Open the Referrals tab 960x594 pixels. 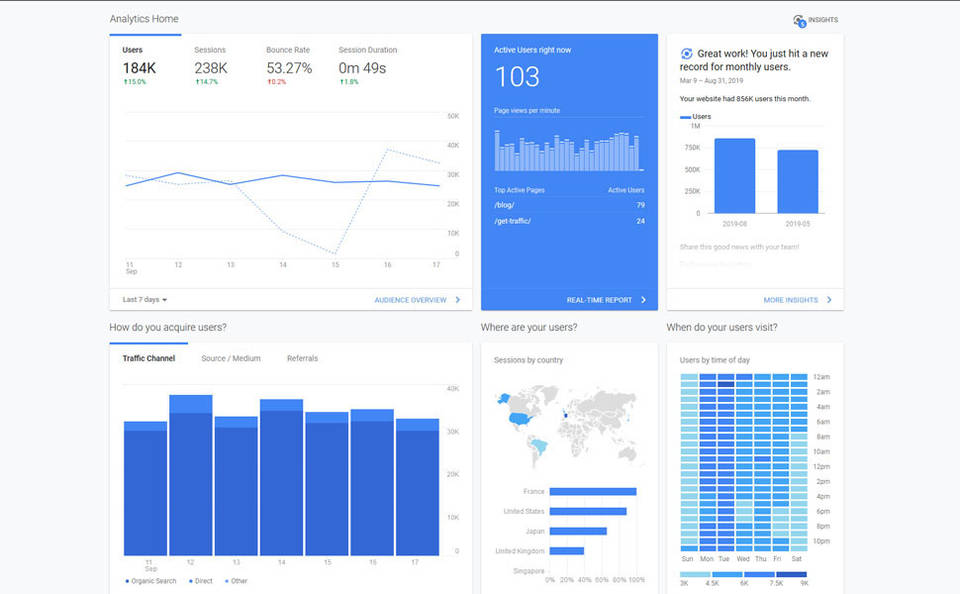(x=302, y=358)
